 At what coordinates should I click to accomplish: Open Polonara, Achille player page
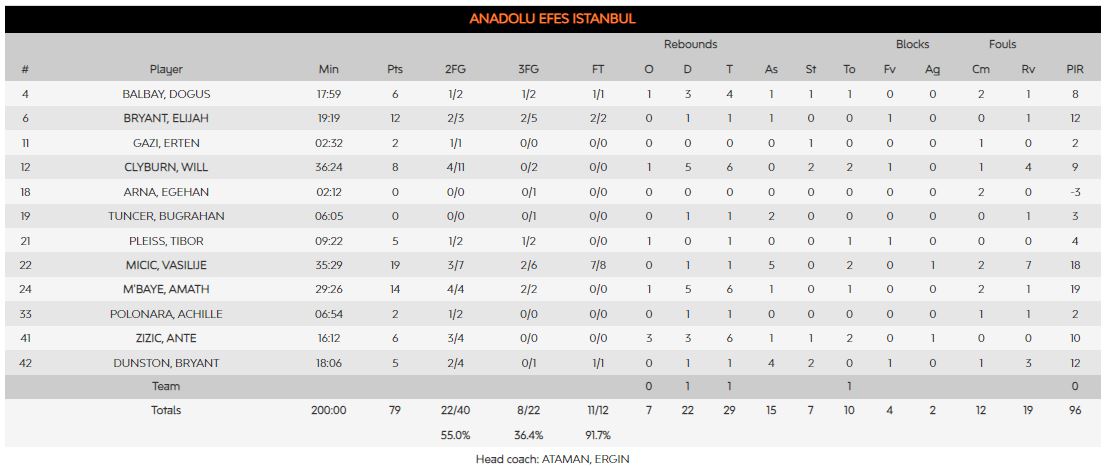(x=166, y=314)
